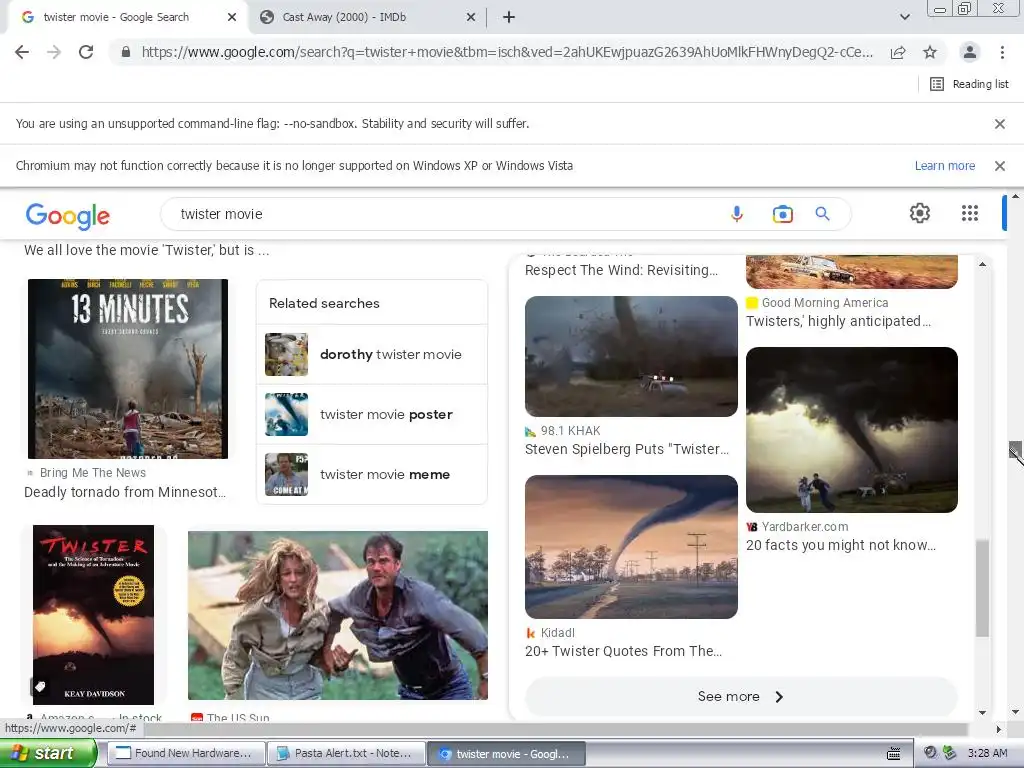Open the 13 Minutes poster image
This screenshot has width=1024, height=768.
(x=128, y=369)
